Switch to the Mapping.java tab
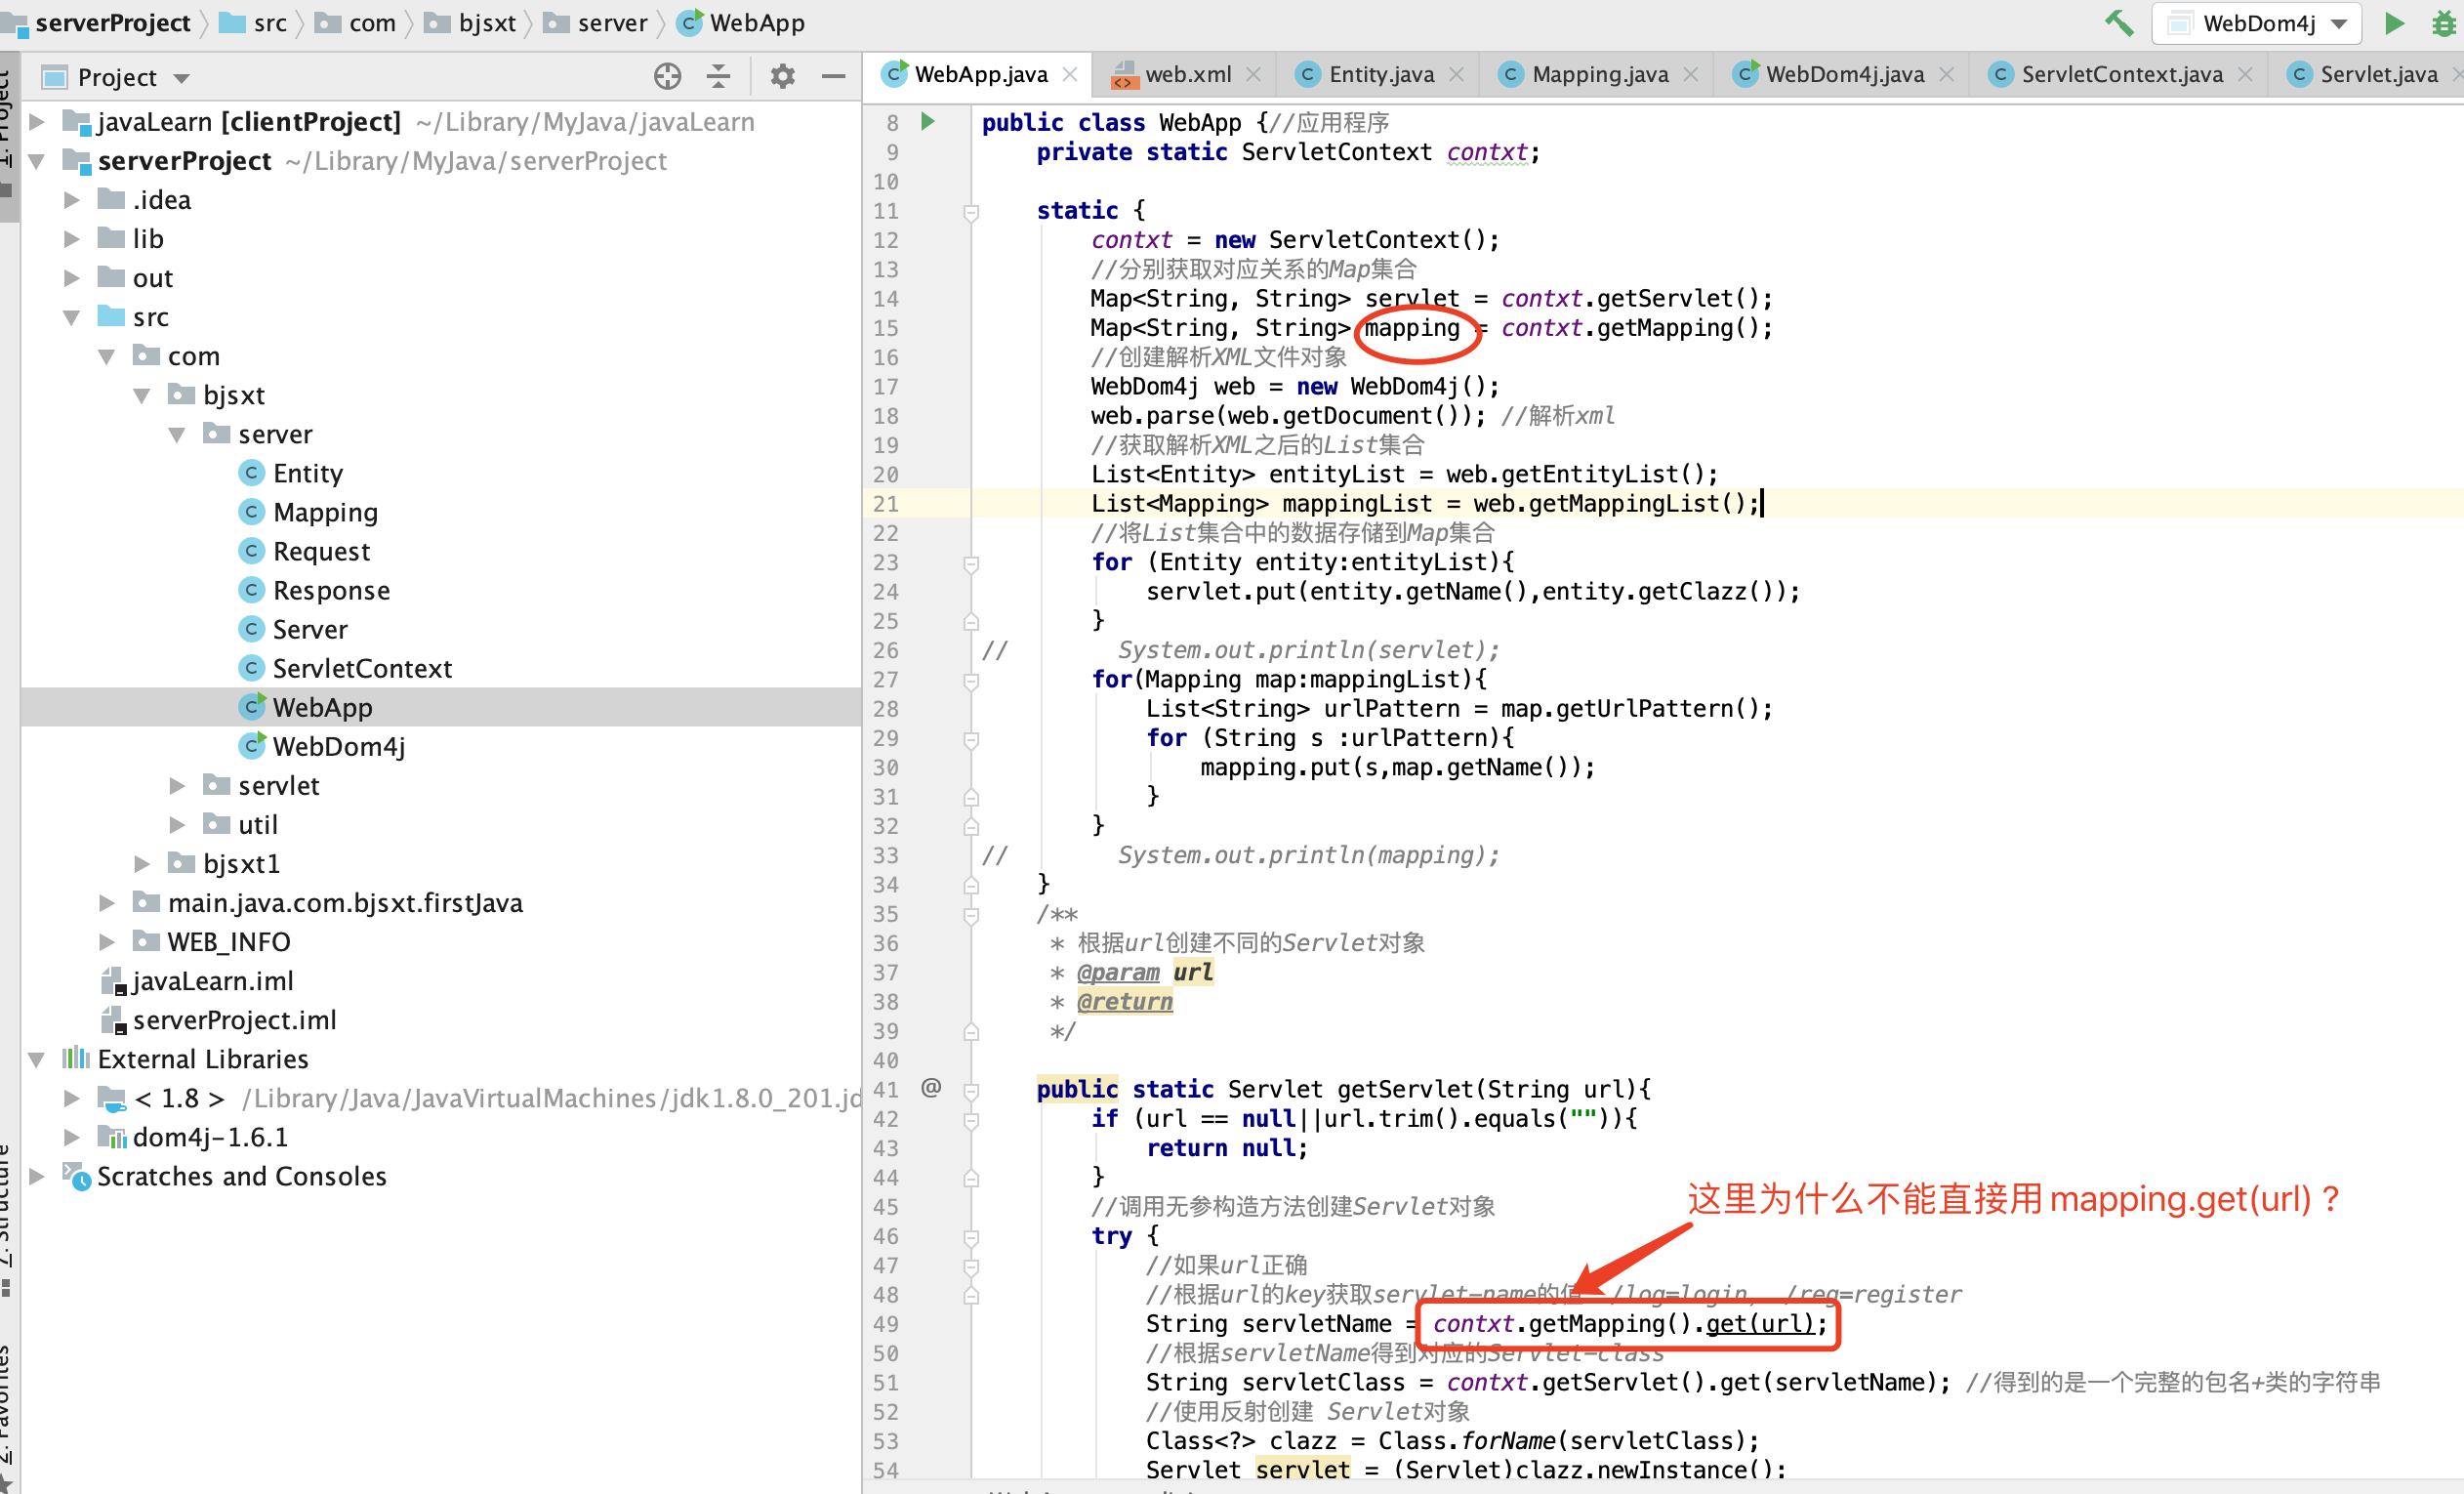This screenshot has width=2464, height=1494. (1599, 74)
